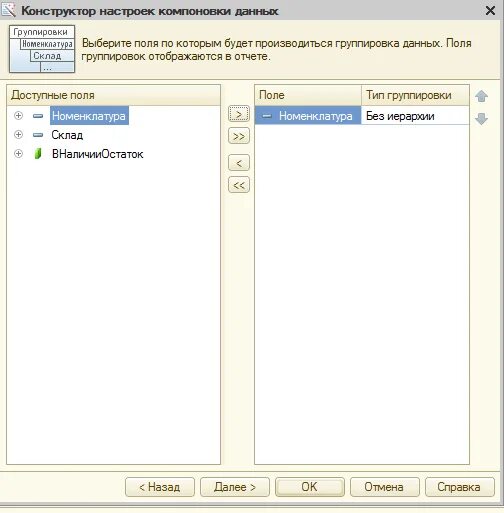This screenshot has height=513, width=504.
Task: Select the Номенклатура row in grouping table
Action: [x=362, y=116]
